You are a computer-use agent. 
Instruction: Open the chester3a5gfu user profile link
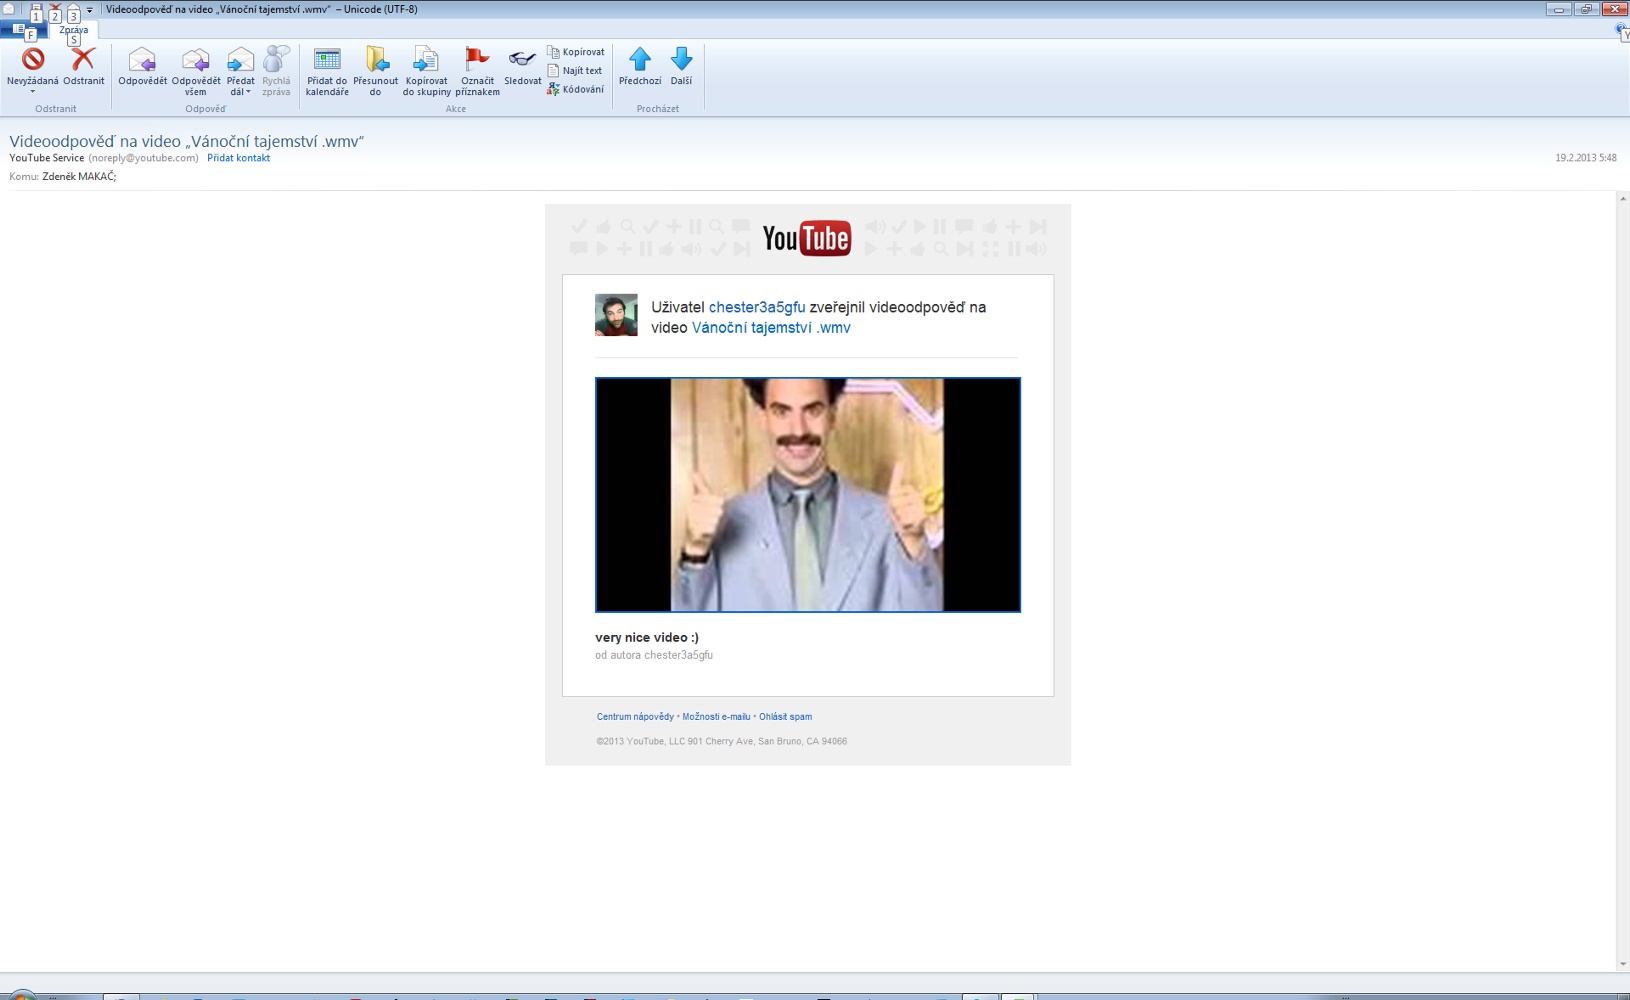tap(756, 307)
